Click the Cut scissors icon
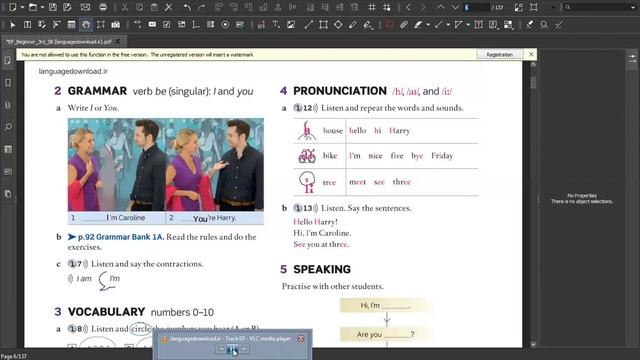This screenshot has height=360, width=640. click(x=125, y=7)
